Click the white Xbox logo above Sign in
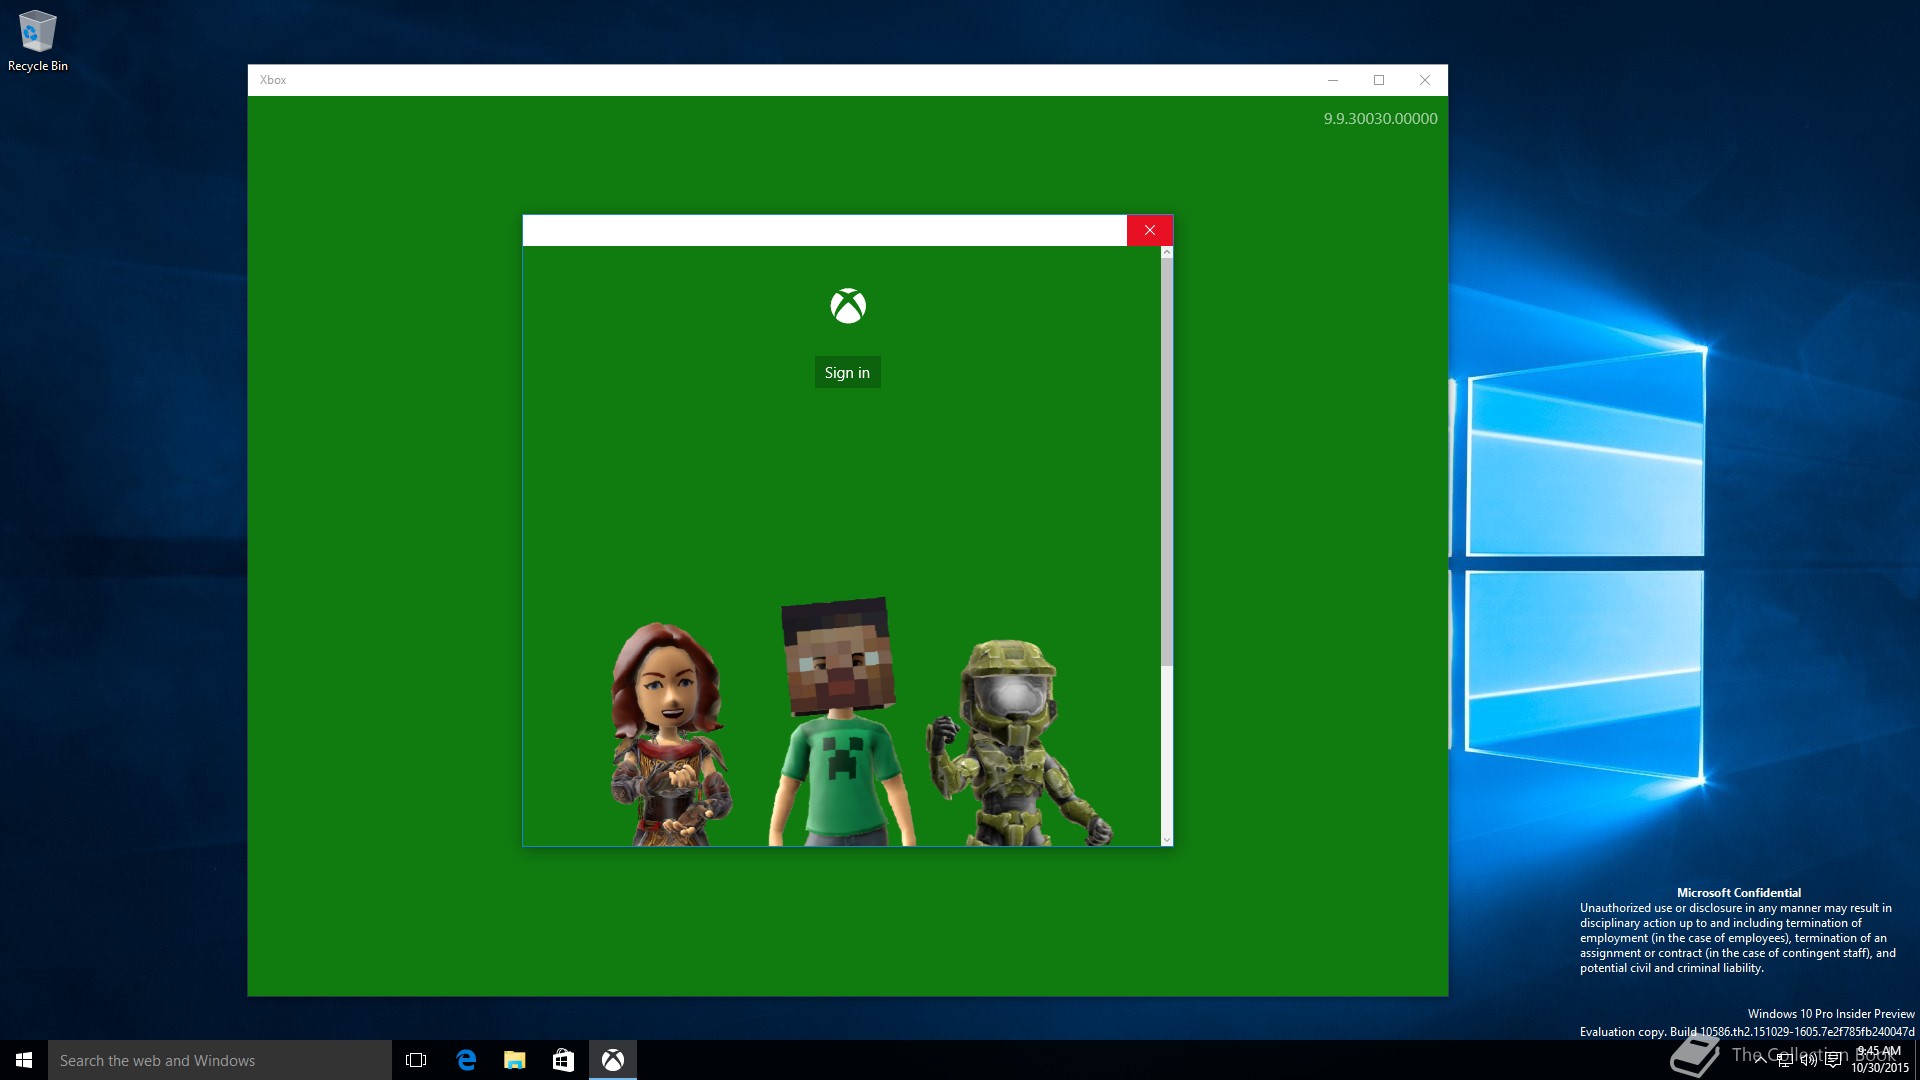1920x1080 pixels. coord(848,306)
